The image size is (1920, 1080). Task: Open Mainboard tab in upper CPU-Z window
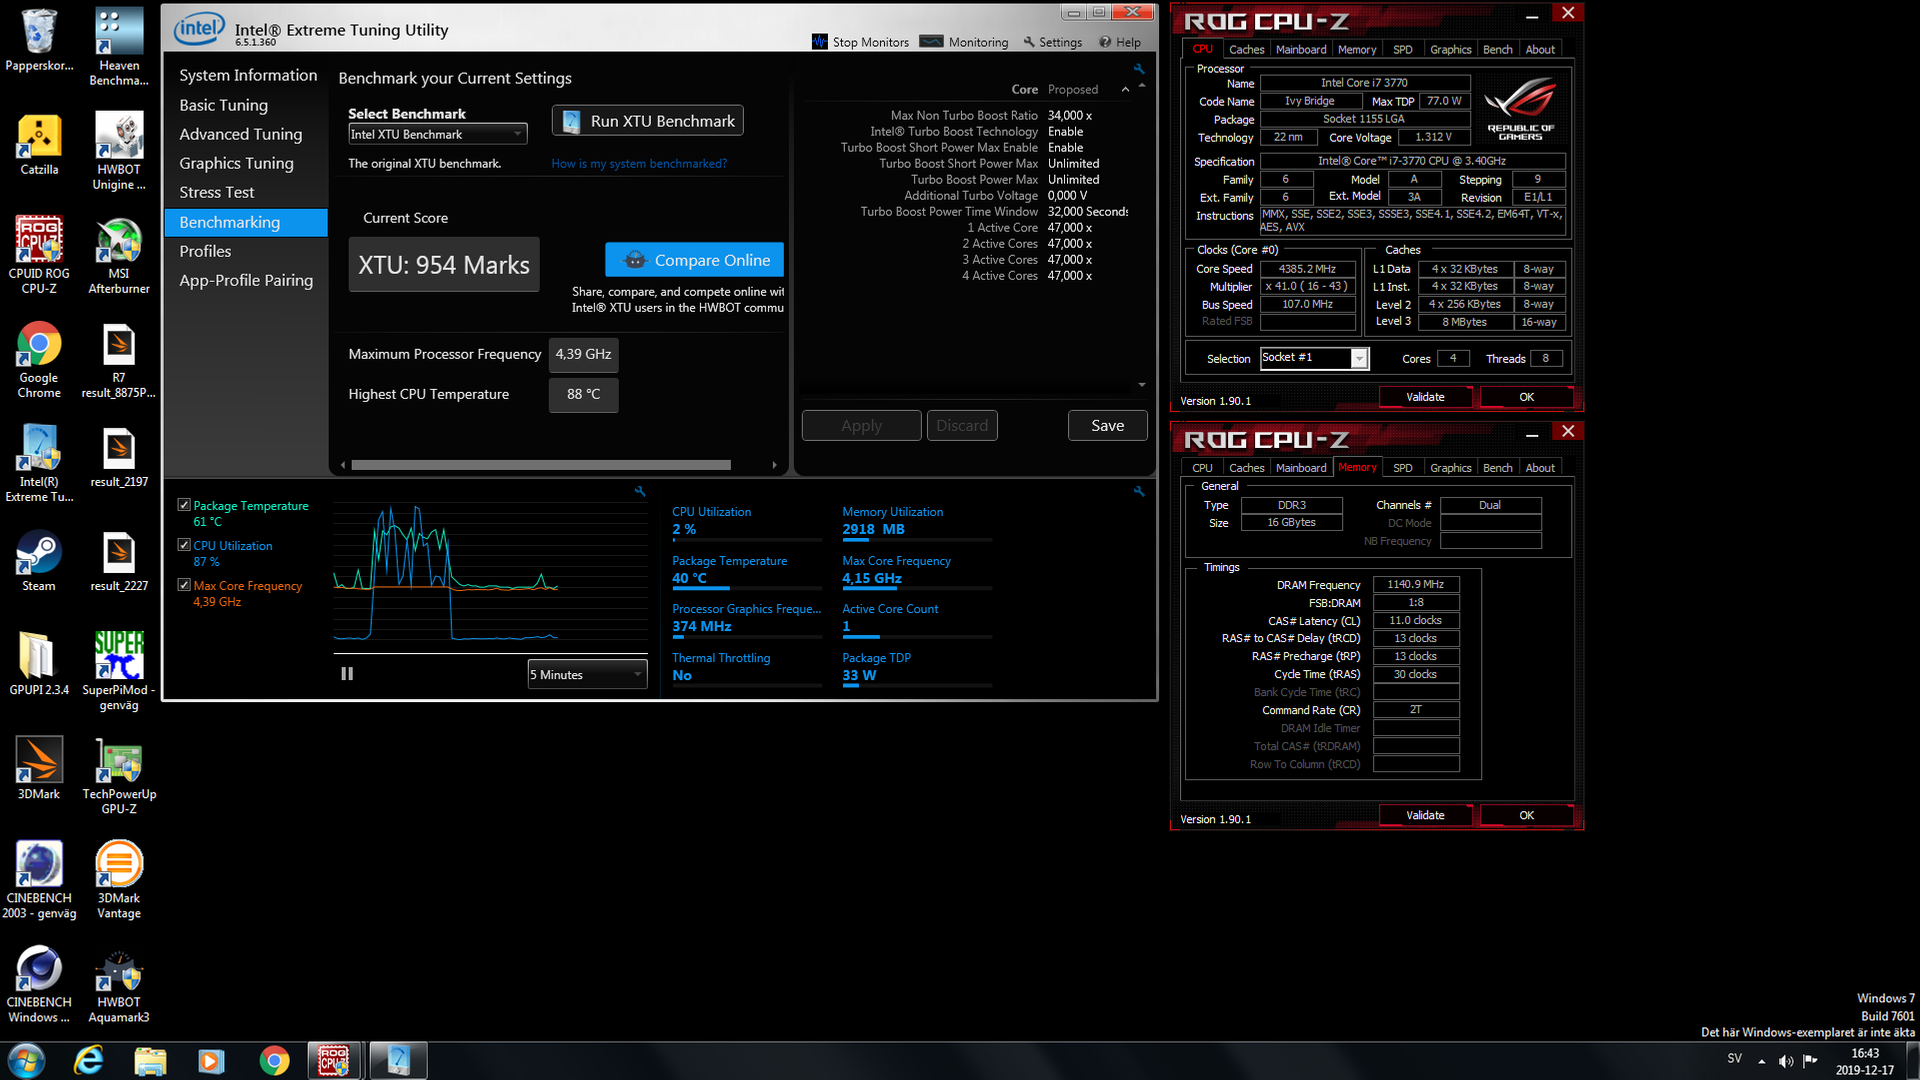[x=1301, y=49]
